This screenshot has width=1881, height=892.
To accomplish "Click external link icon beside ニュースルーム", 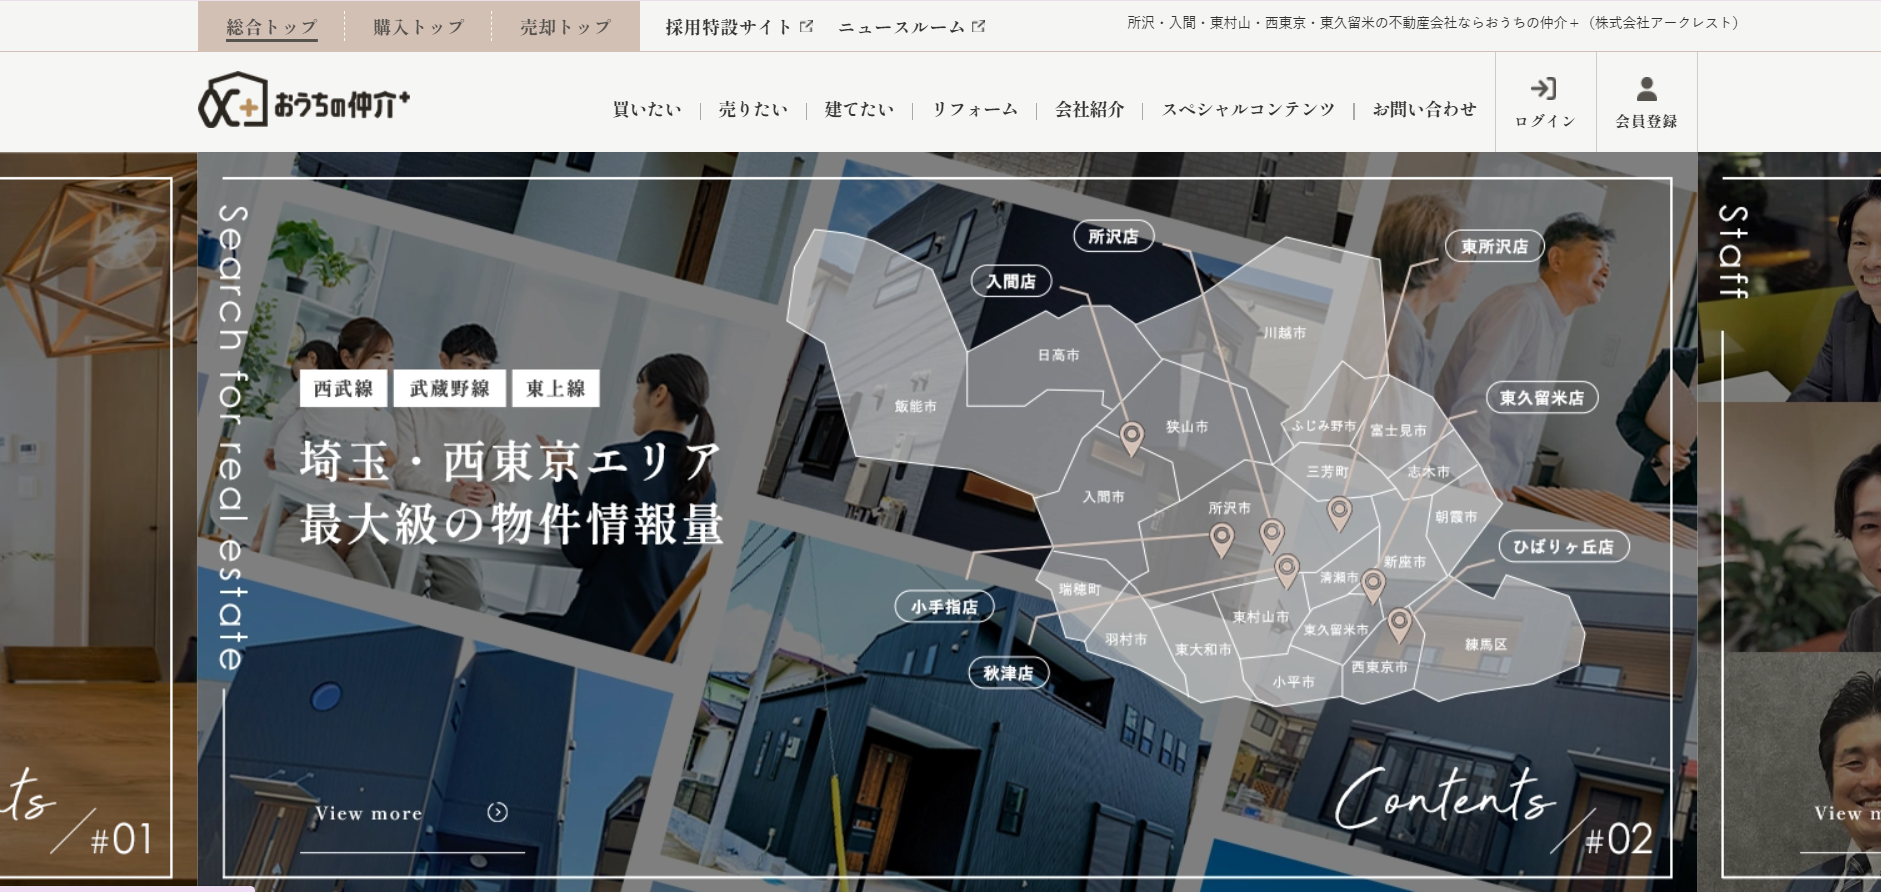I will [x=978, y=26].
